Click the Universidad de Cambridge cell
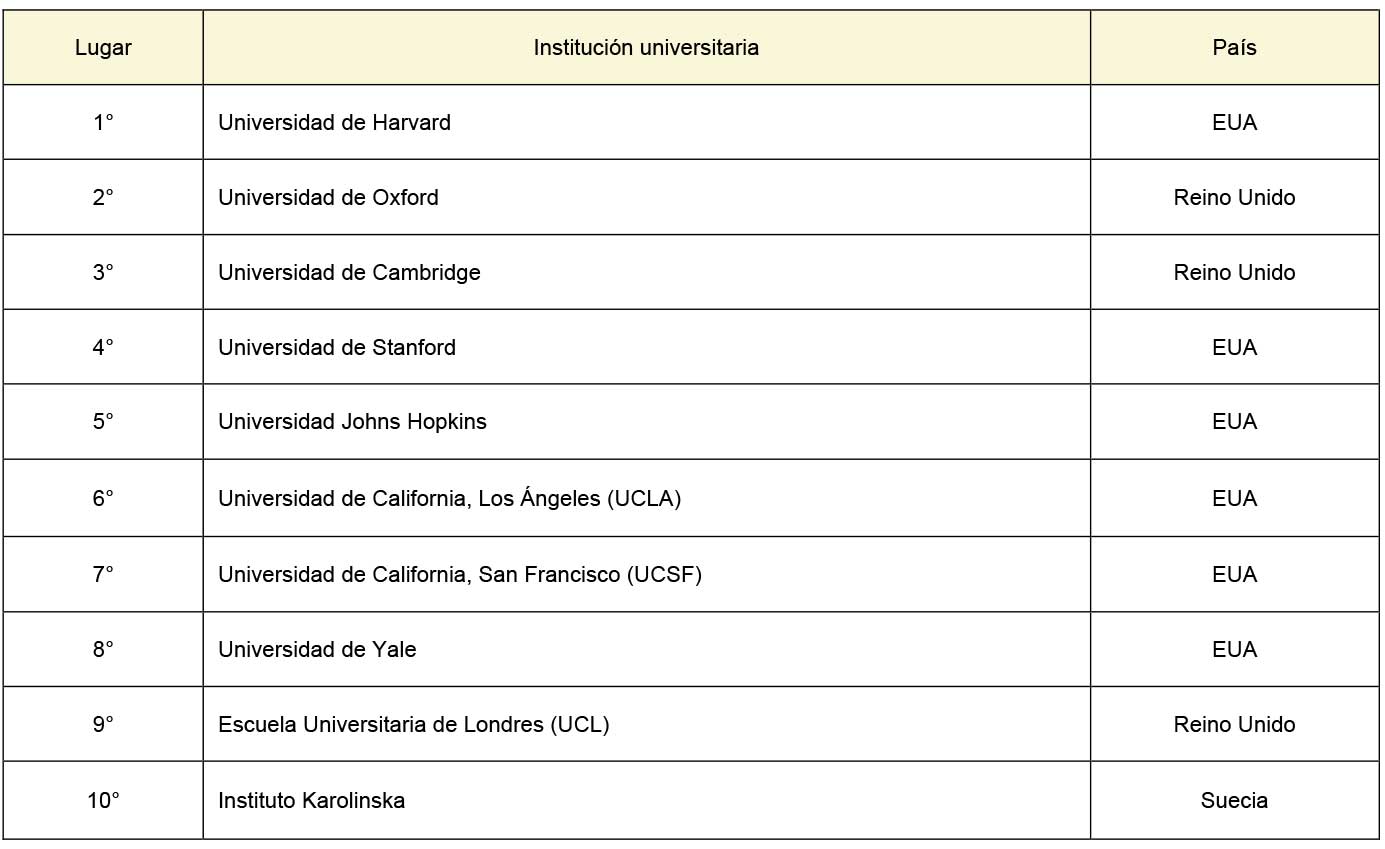The height and width of the screenshot is (849, 1385). click(349, 273)
